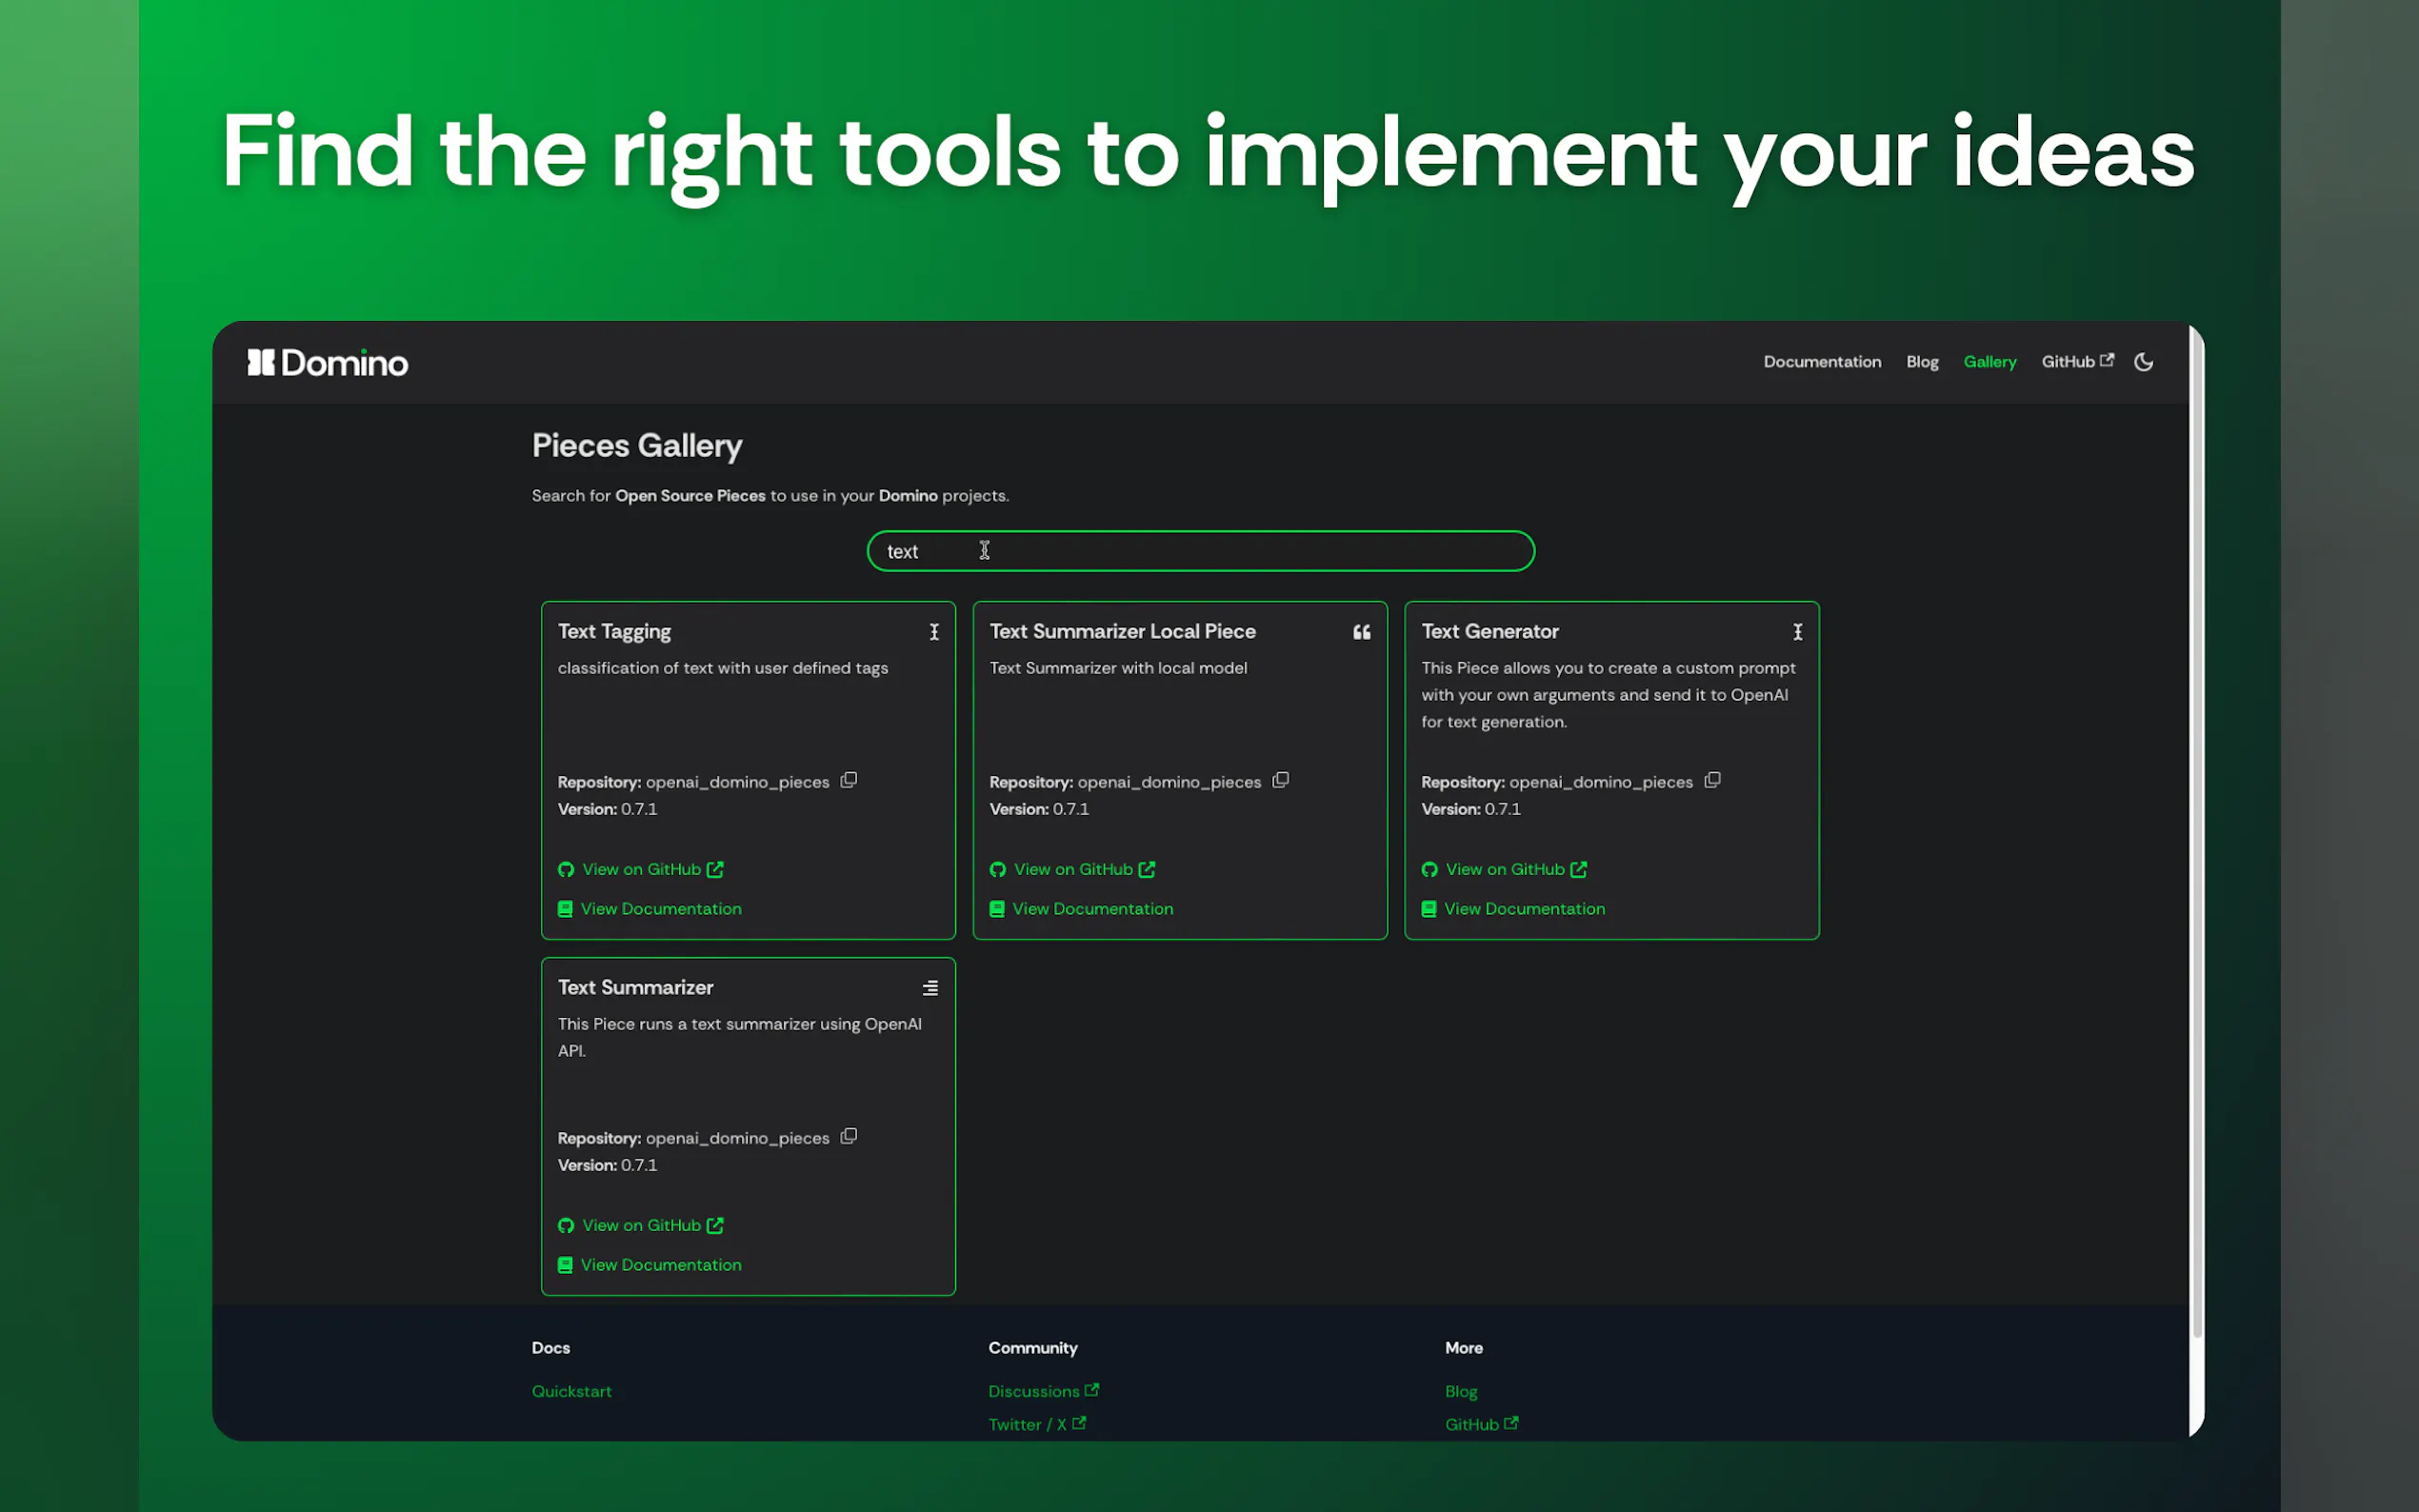
Task: Go to the Blog in the top navigation
Action: pos(1921,362)
